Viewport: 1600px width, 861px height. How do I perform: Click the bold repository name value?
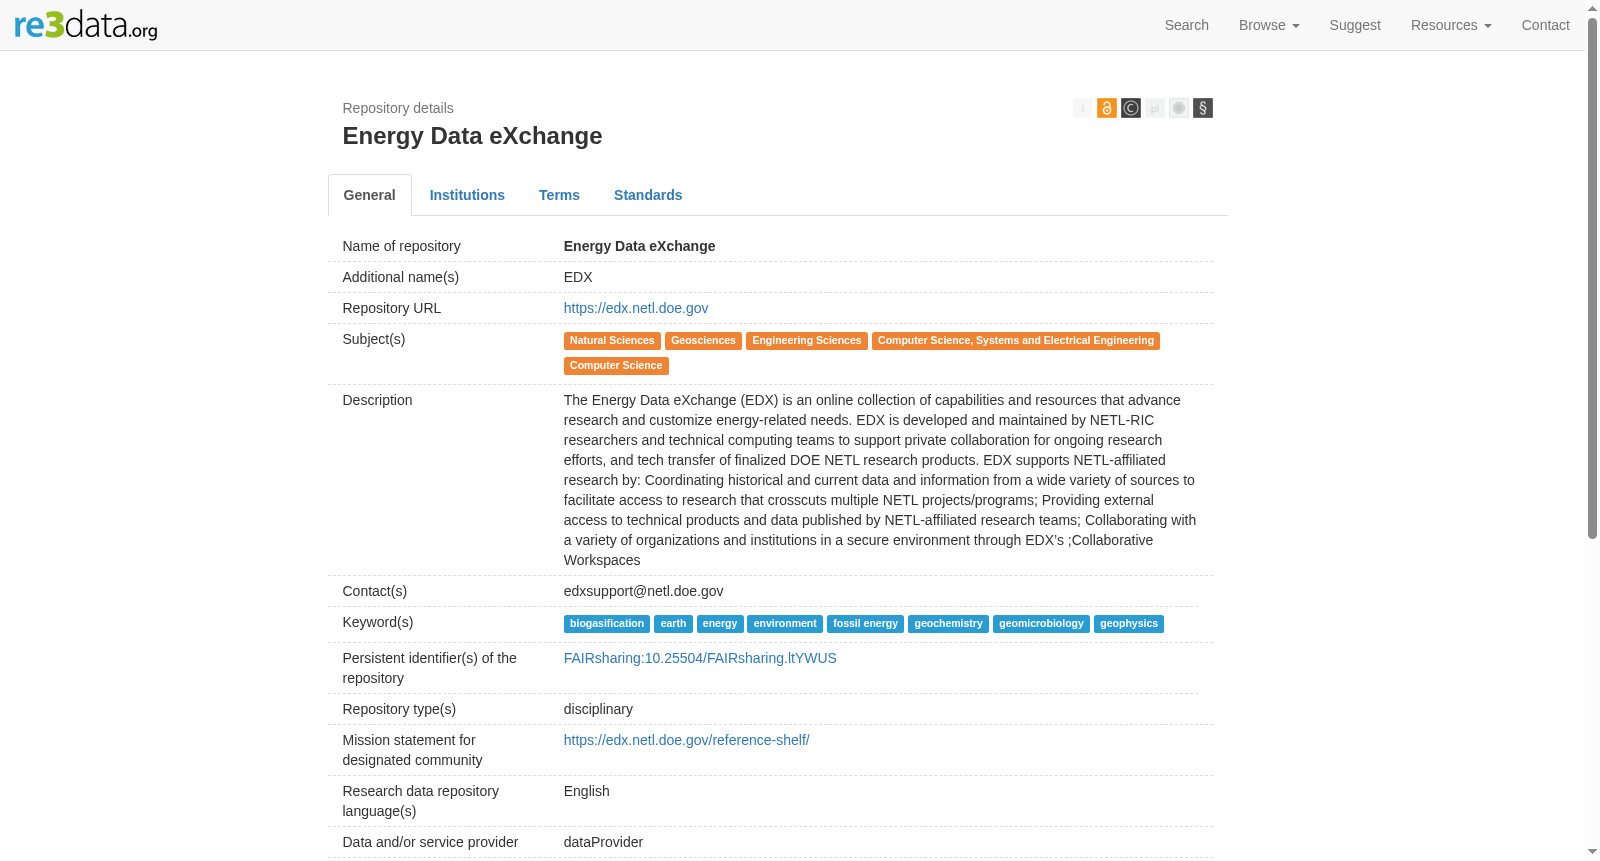click(640, 246)
